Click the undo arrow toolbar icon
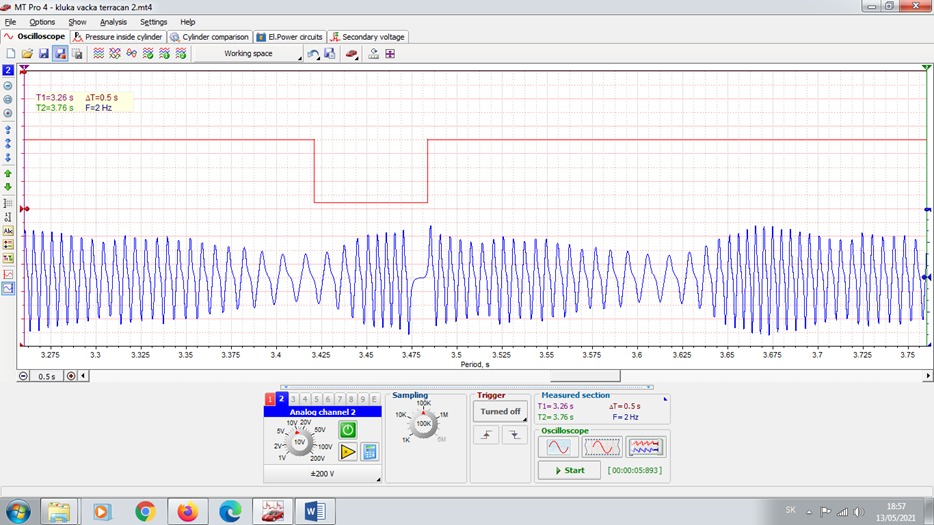934x525 pixels. [x=313, y=53]
